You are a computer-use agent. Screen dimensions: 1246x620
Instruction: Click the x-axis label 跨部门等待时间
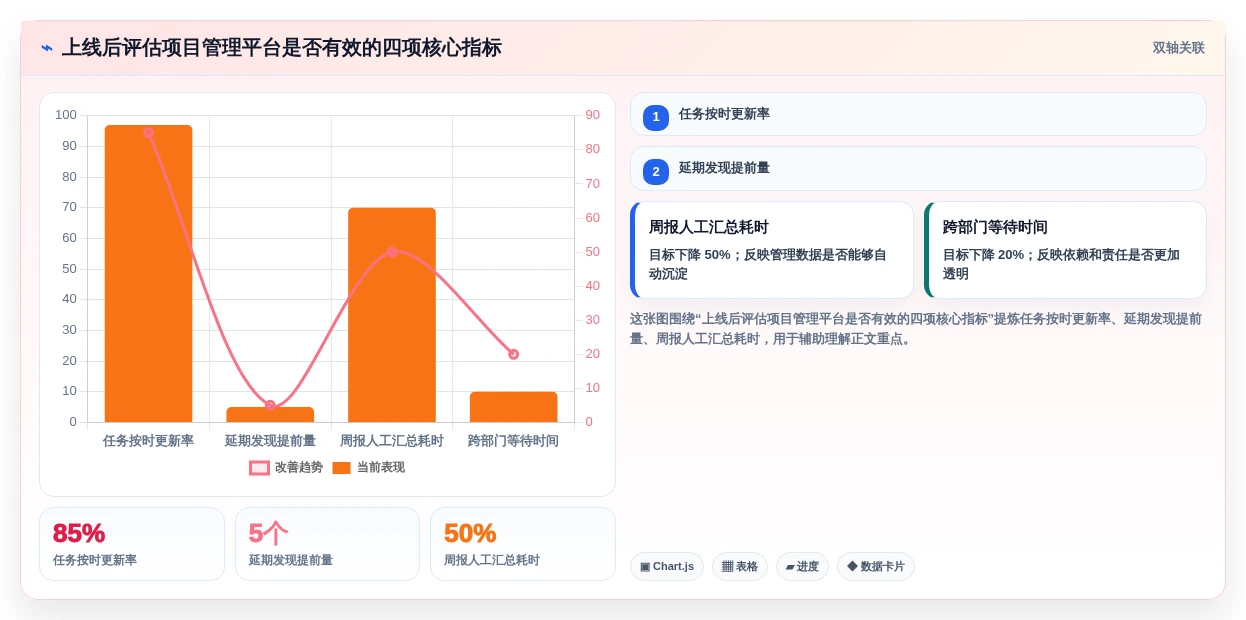point(513,441)
